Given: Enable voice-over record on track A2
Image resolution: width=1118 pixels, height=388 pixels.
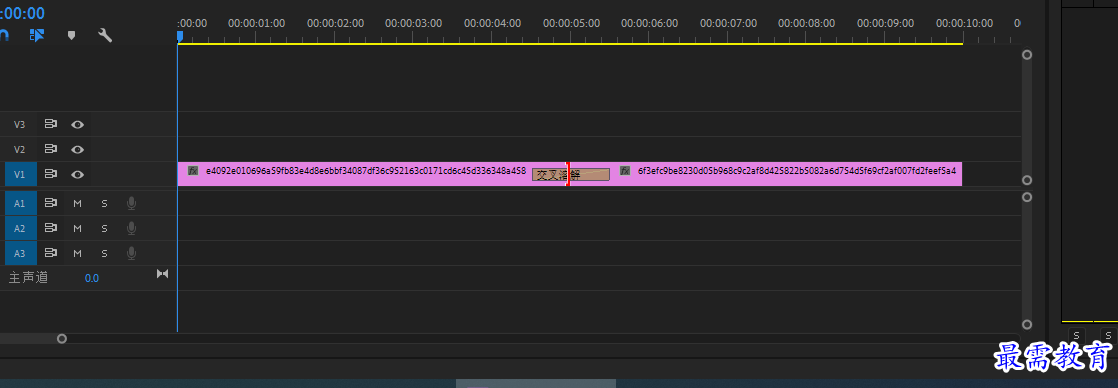Looking at the screenshot, I should 131,228.
